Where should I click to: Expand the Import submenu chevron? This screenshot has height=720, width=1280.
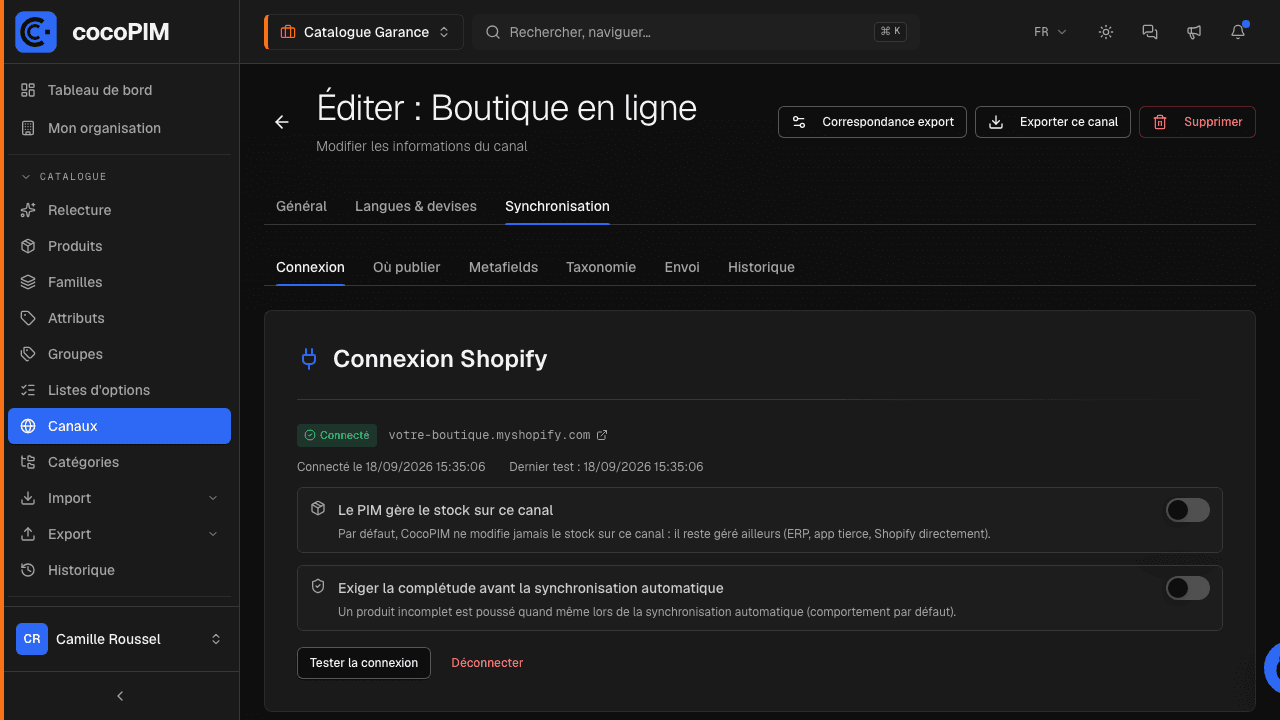pos(213,498)
